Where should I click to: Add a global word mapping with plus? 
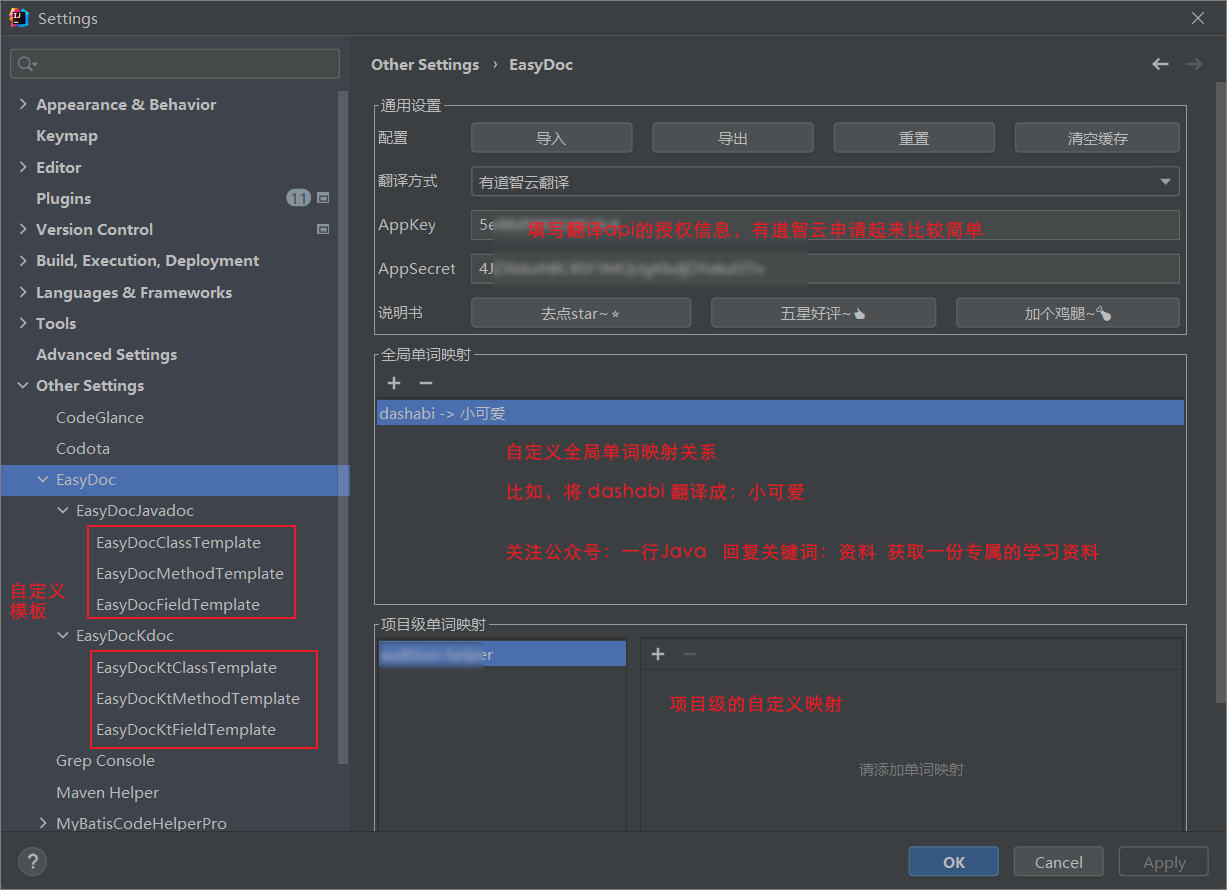pos(394,383)
